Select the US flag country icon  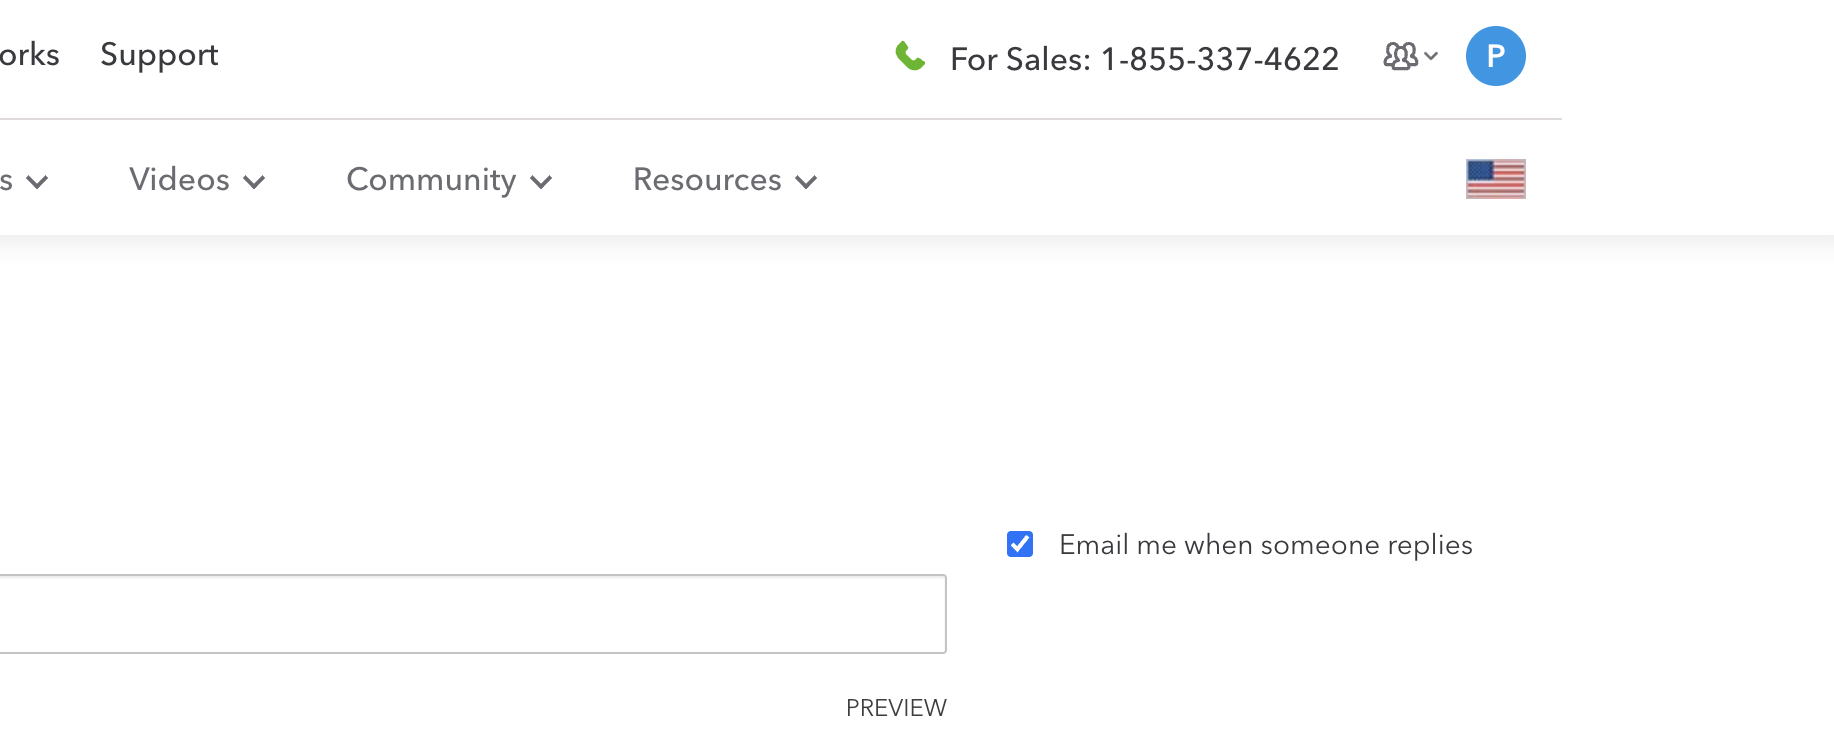click(x=1495, y=179)
